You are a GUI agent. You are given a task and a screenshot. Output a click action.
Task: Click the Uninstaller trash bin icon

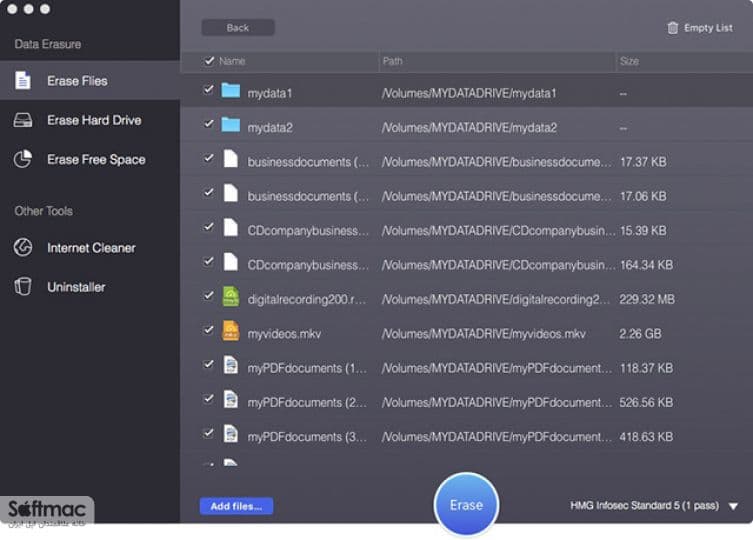[x=23, y=286]
